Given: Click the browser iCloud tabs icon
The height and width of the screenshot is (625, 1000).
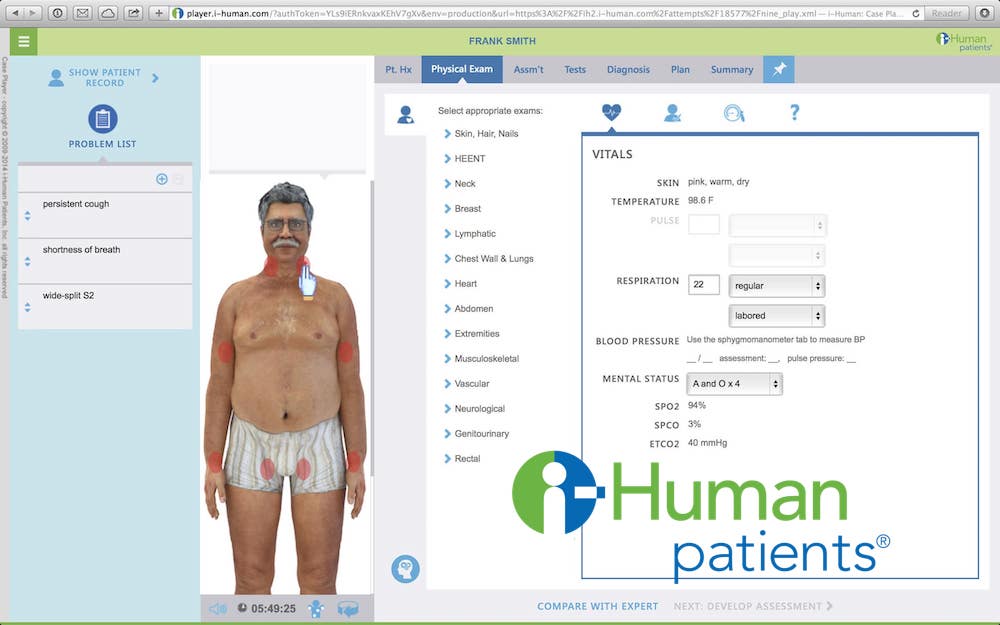Looking at the screenshot, I should coord(108,13).
